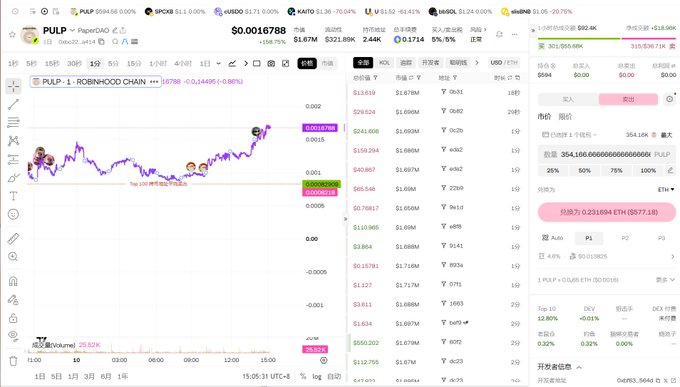Click the alert bell icon in header
The height and width of the screenshot is (387, 680).
(500, 34)
